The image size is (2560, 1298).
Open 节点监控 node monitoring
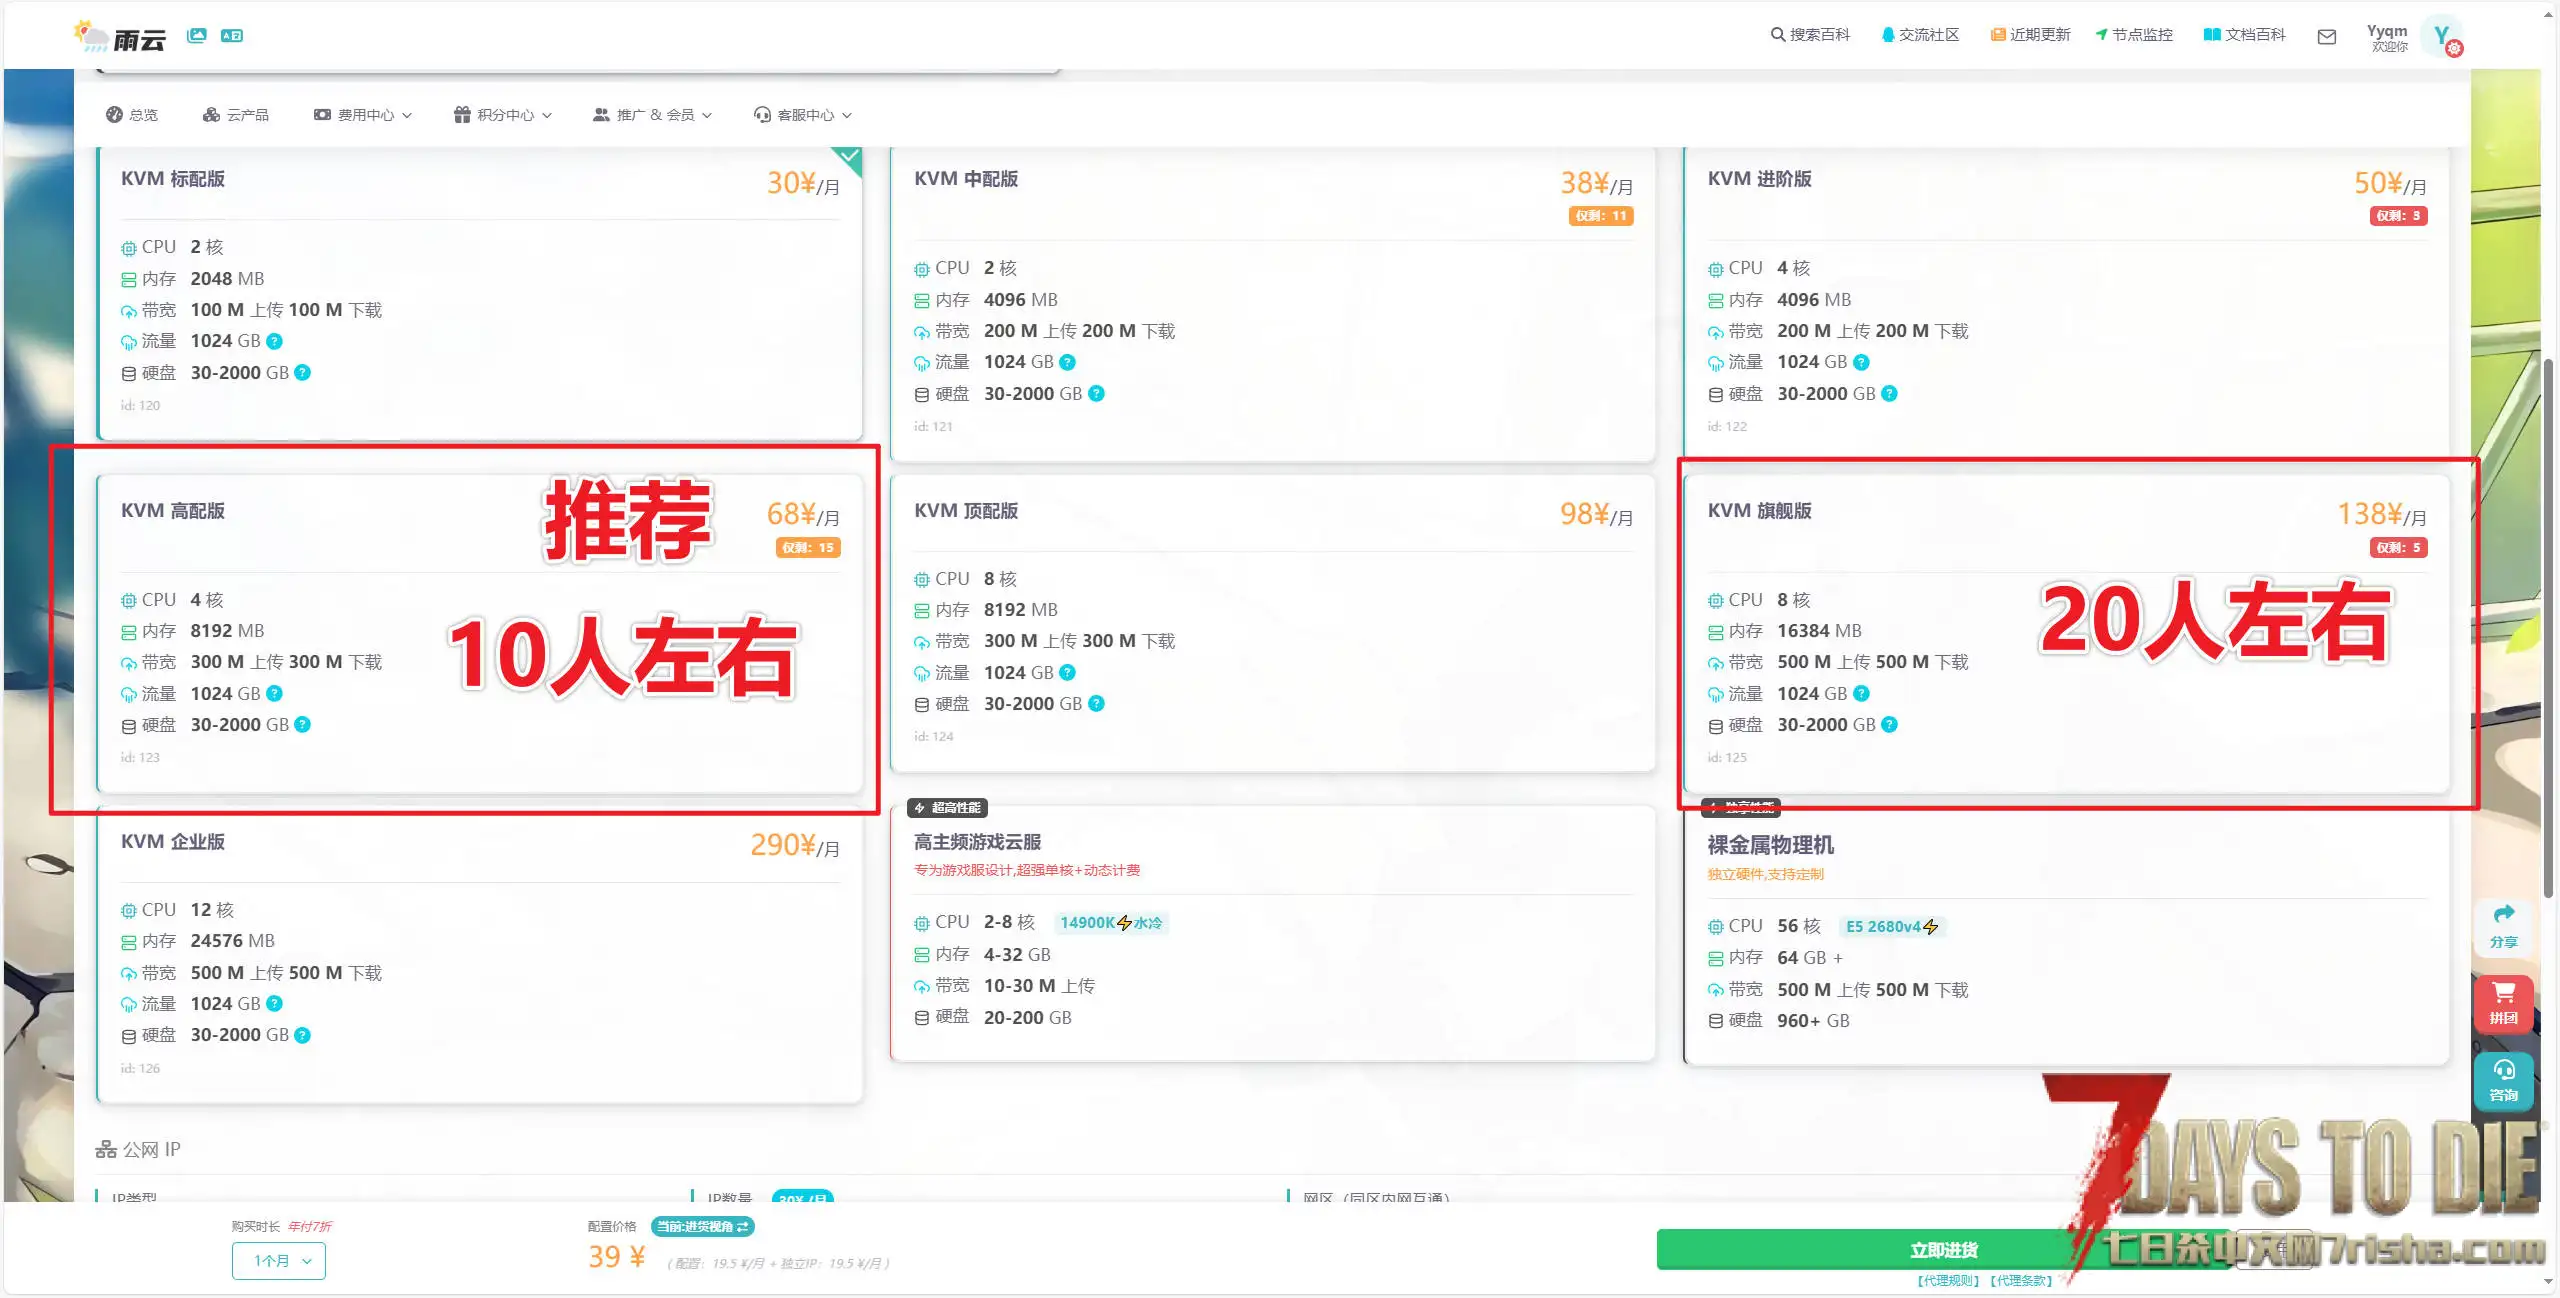2134,35
